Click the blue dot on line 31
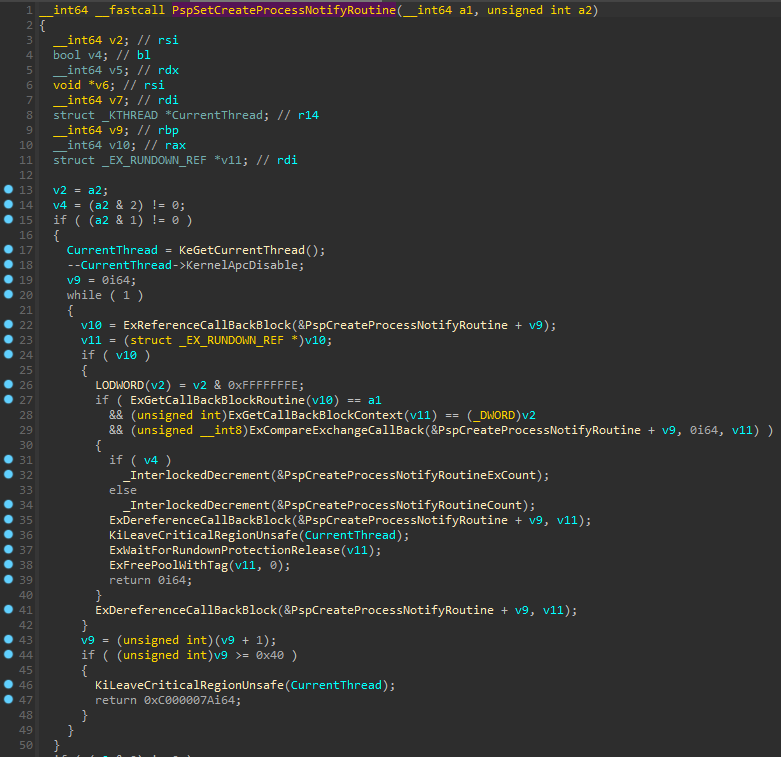 (8, 459)
